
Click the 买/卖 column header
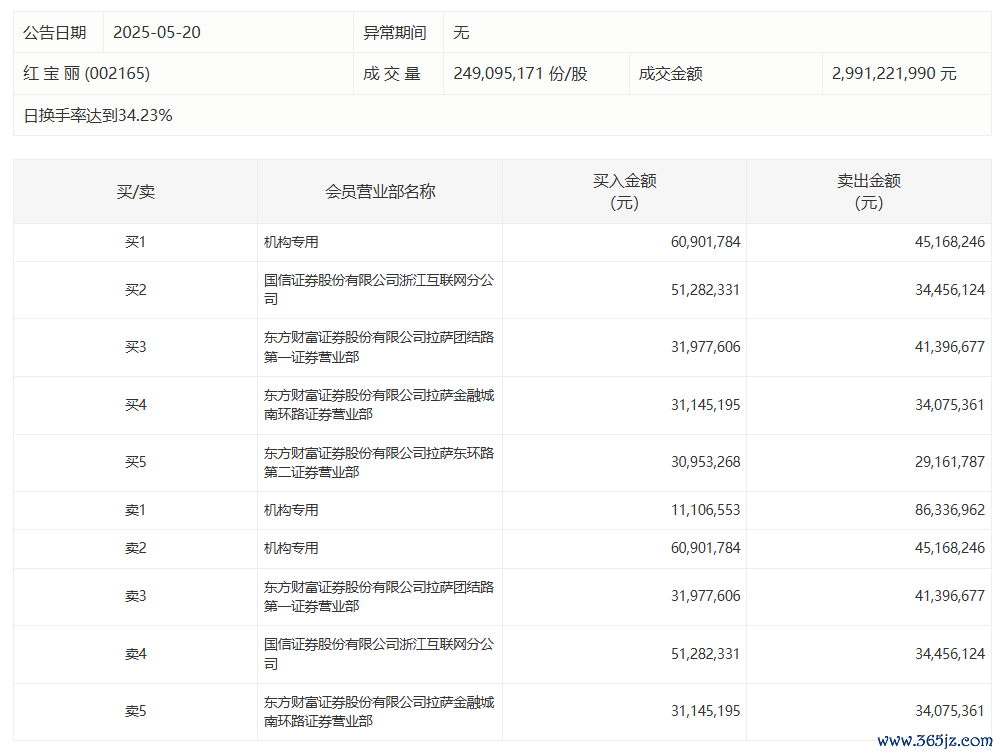(x=135, y=191)
